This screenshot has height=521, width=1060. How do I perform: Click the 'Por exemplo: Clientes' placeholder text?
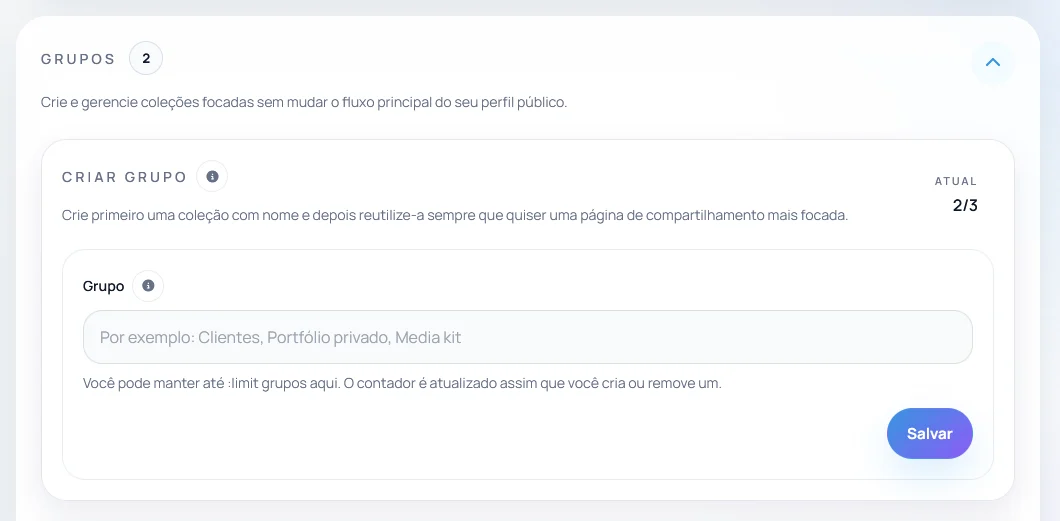(181, 337)
